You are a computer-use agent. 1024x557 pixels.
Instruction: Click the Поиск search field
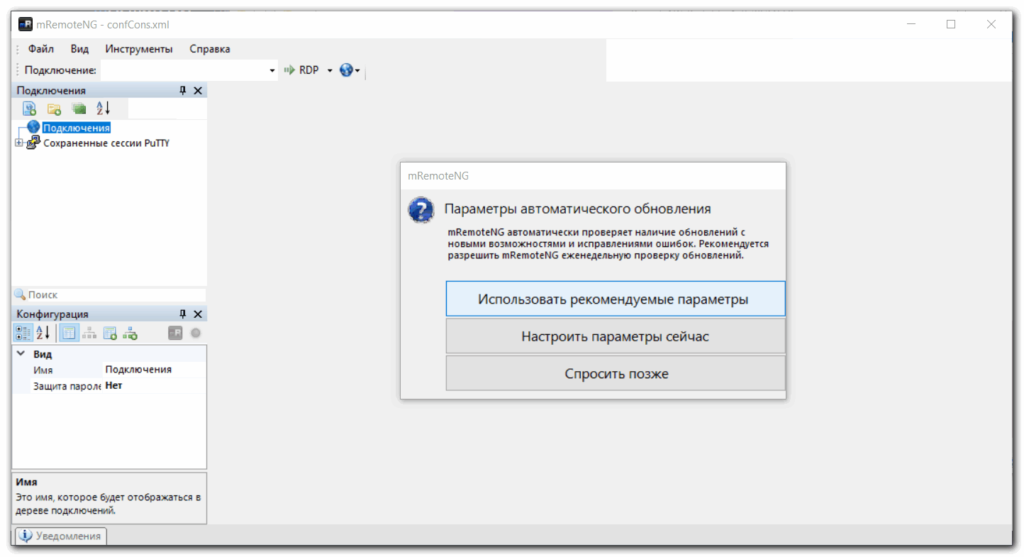point(110,295)
